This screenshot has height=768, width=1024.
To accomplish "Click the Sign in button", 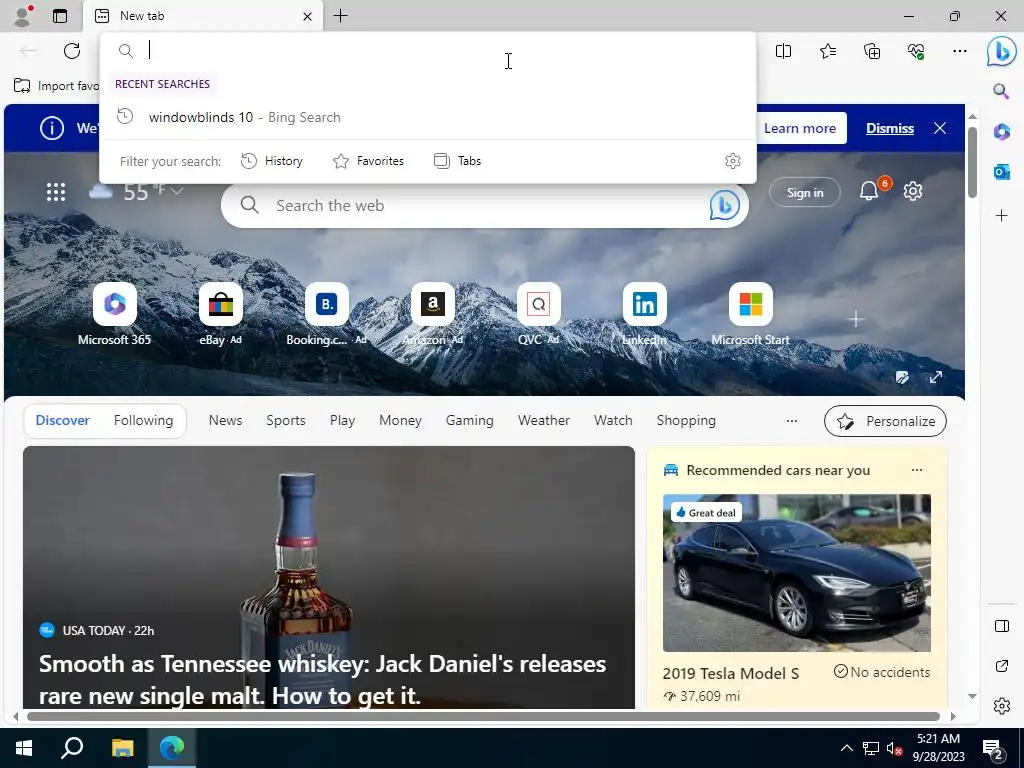I will click(x=805, y=192).
